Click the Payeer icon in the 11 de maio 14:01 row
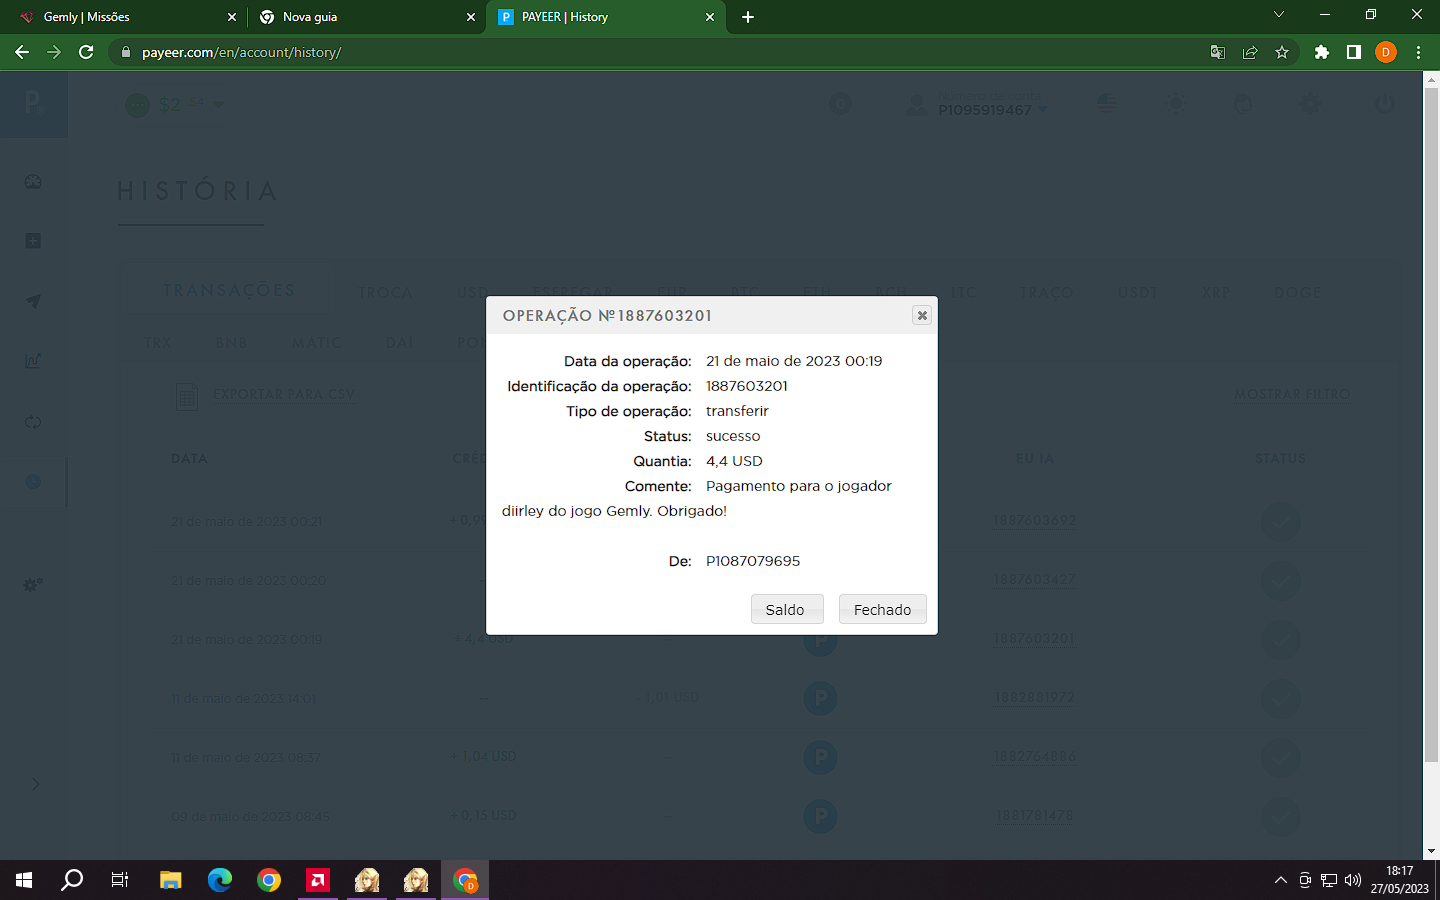The image size is (1440, 900). 820,698
